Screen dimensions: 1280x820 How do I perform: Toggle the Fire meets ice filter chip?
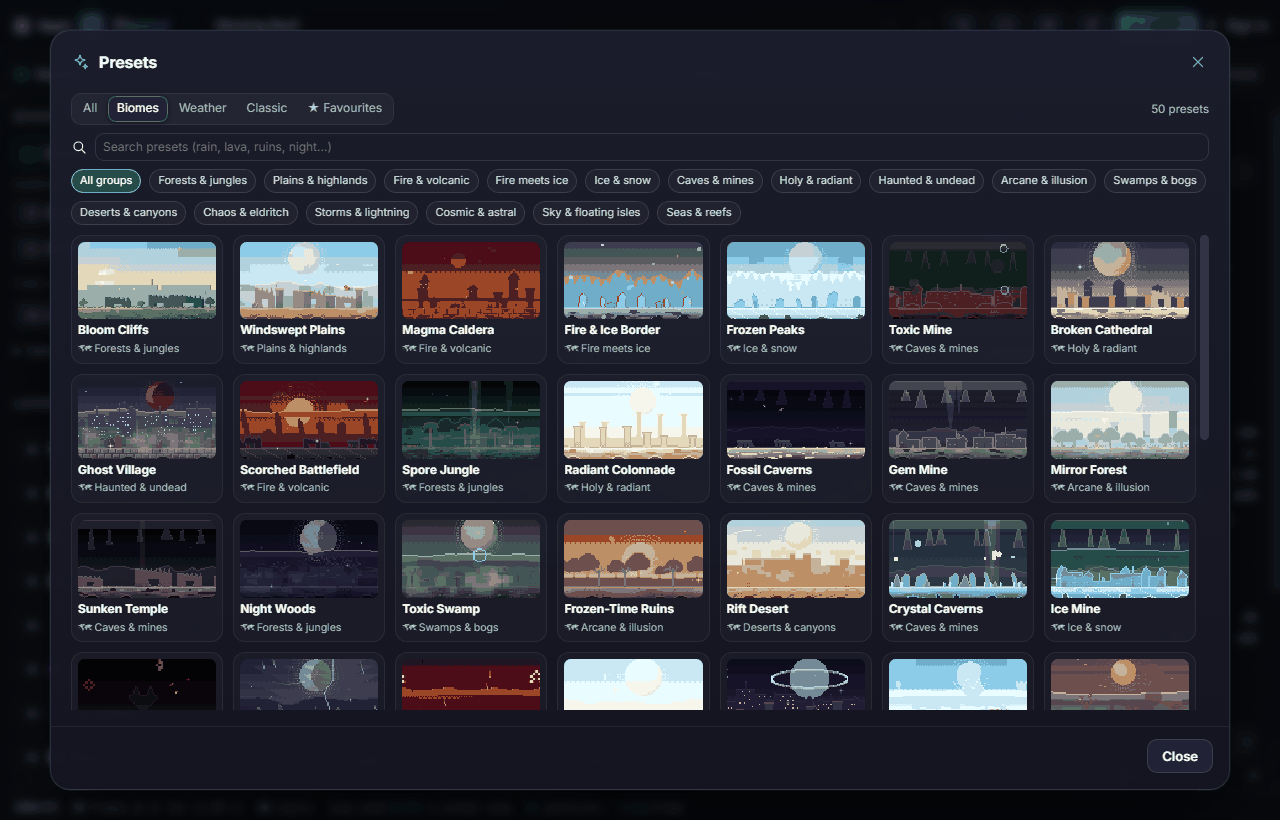coord(532,181)
